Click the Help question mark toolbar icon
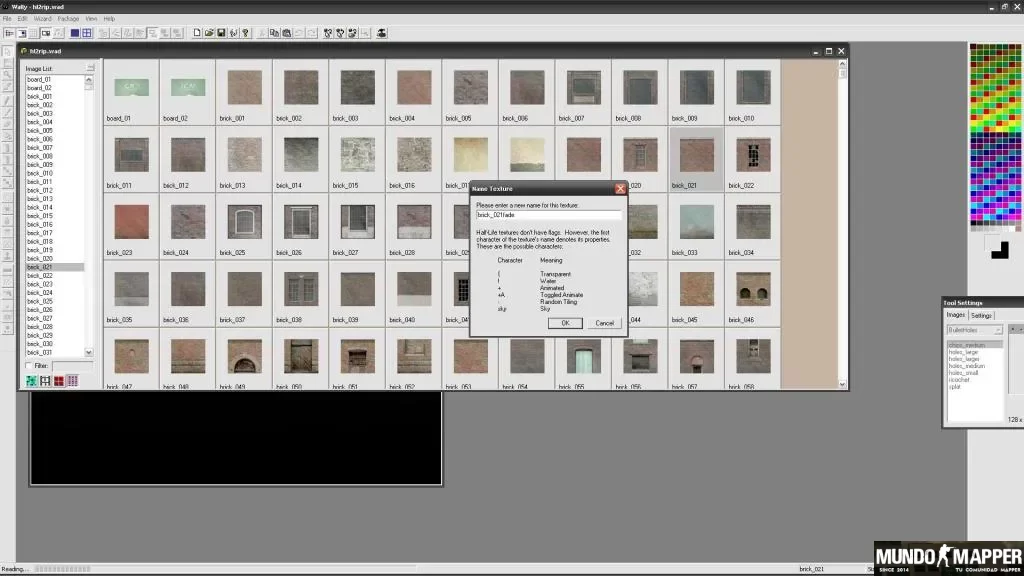The height and width of the screenshot is (576, 1024). 246,33
